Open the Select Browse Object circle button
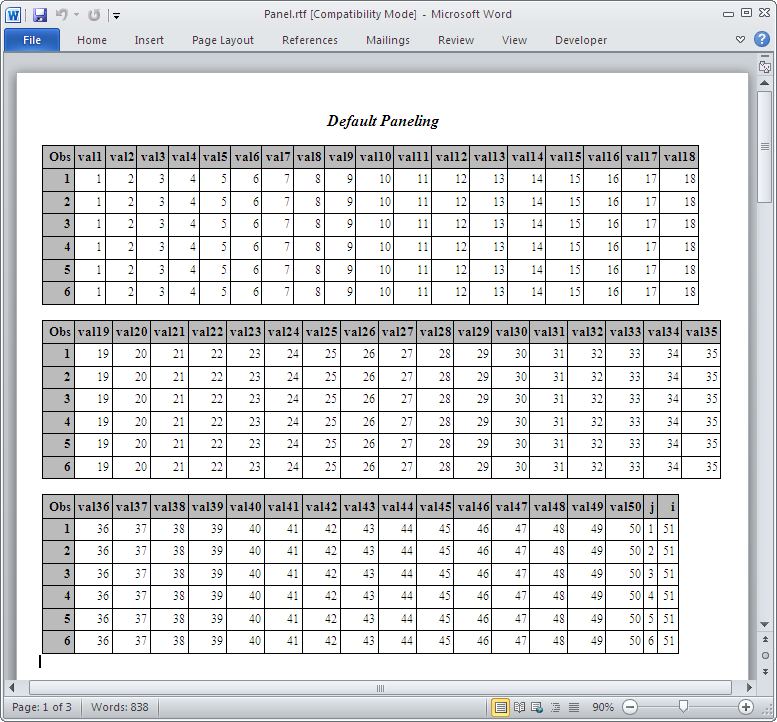The width and height of the screenshot is (777, 722). pos(765,656)
